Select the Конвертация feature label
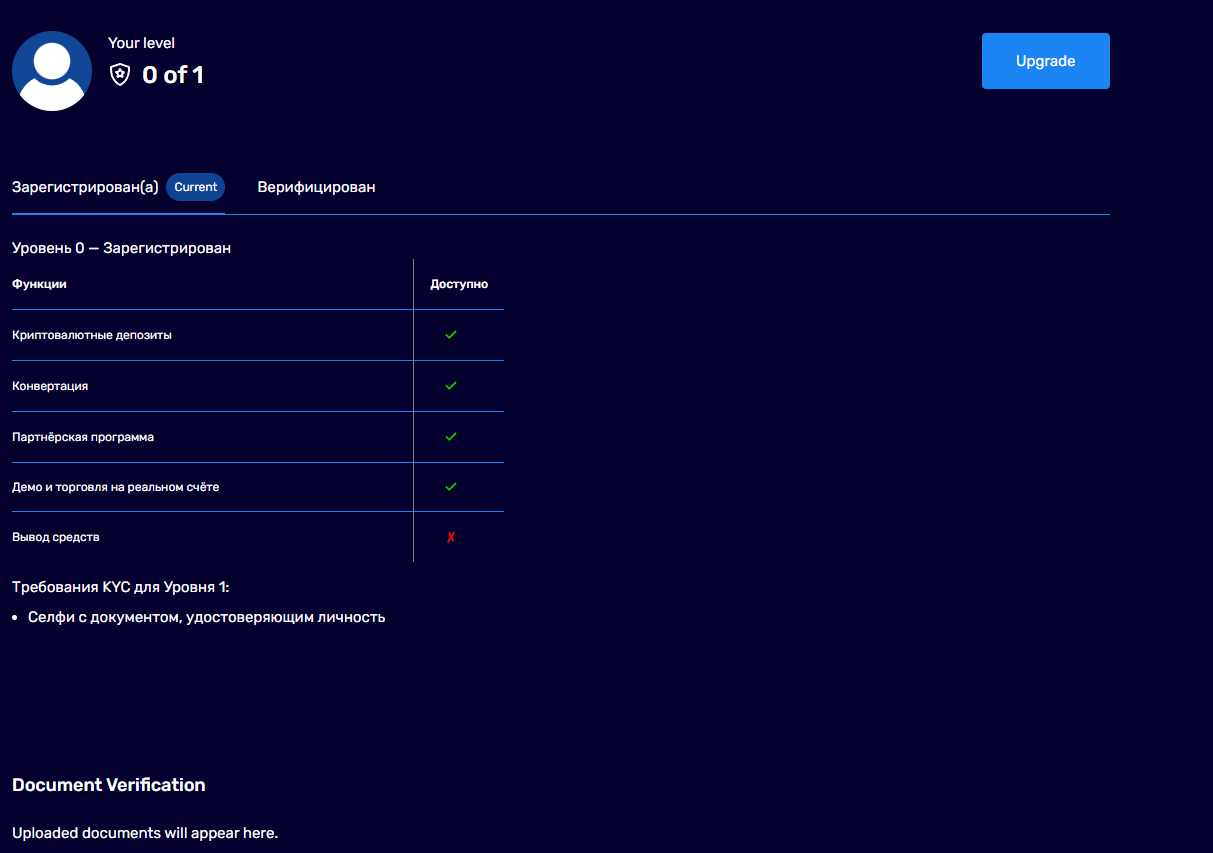Screen dimensions: 1213x853 tap(50, 386)
